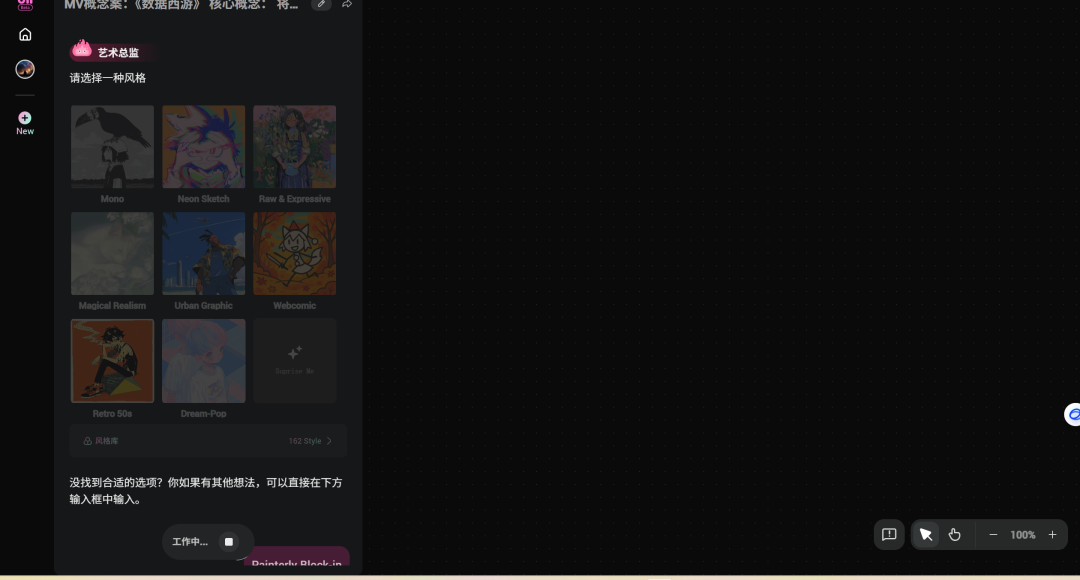Screen dimensions: 1080x580
Task: Click the Dream-Pop label text
Action: (x=203, y=414)
